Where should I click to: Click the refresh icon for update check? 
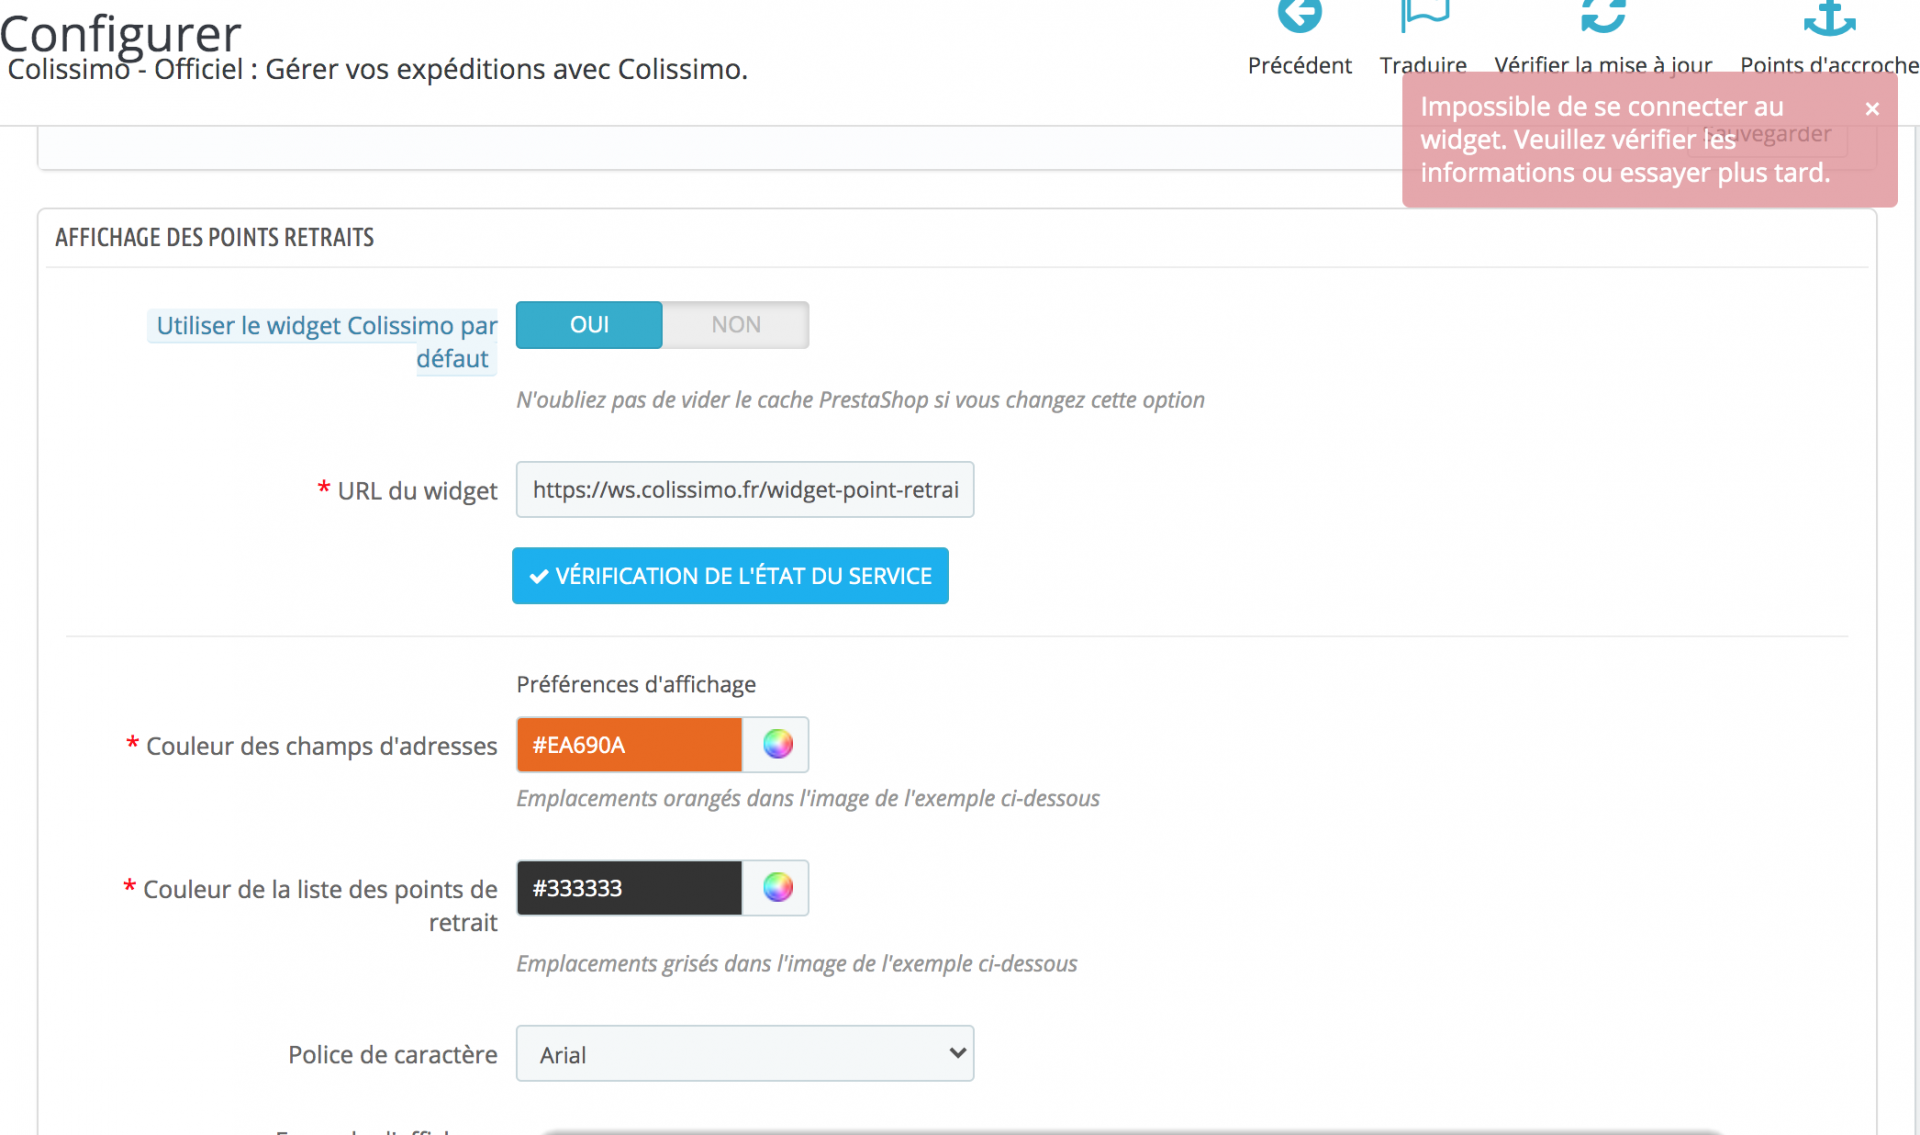pyautogui.click(x=1602, y=16)
